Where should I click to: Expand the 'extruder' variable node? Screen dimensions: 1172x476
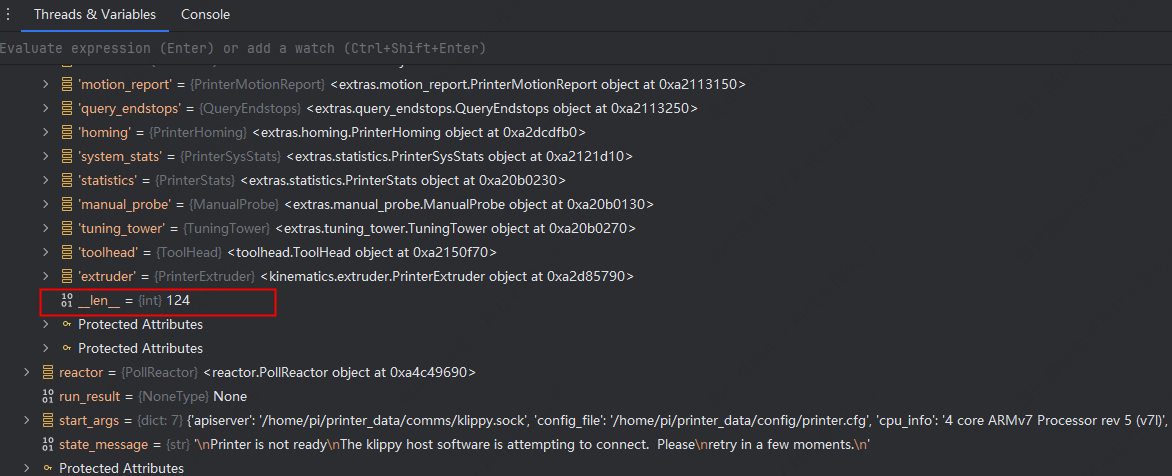click(x=46, y=276)
